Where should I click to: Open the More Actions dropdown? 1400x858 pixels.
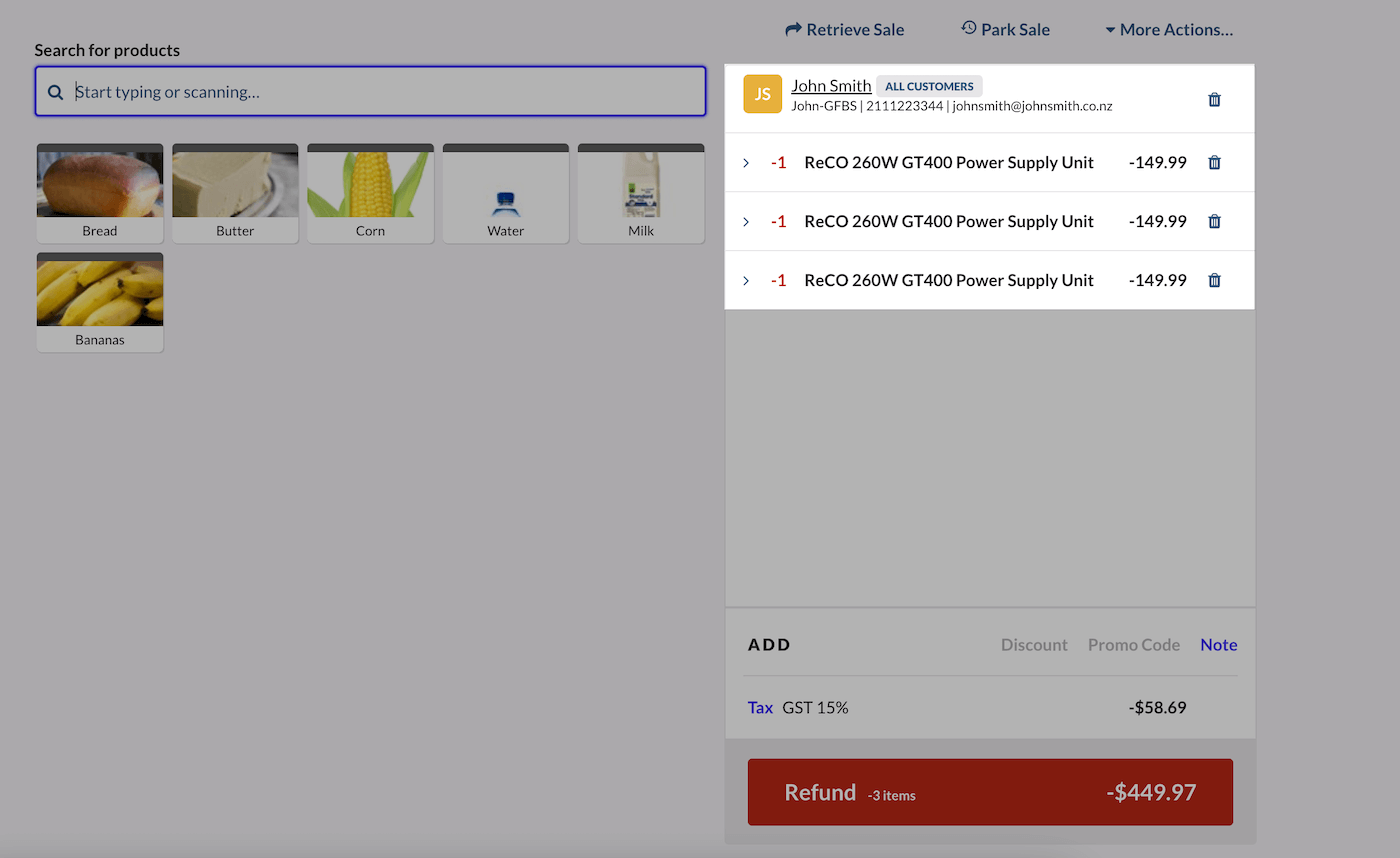point(1170,29)
